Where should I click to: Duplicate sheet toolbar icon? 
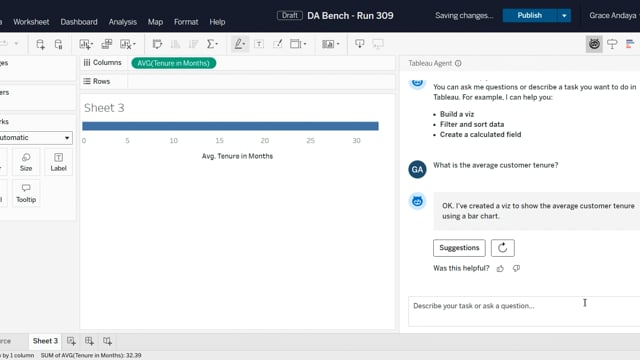pyautogui.click(x=107, y=44)
